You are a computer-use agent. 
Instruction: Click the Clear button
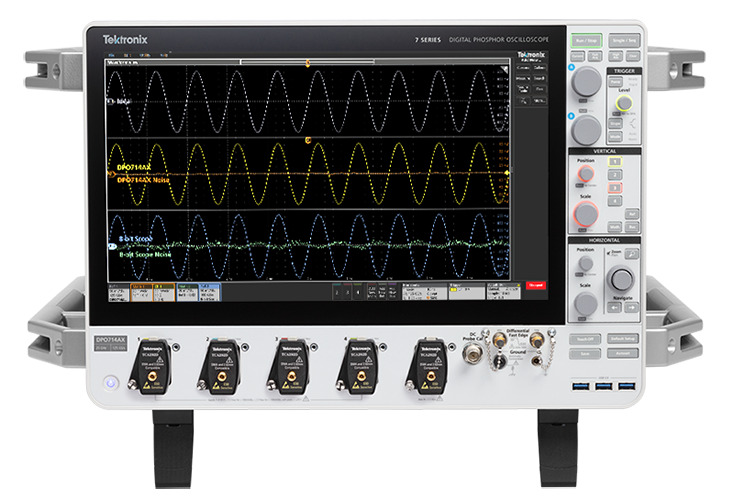click(632, 57)
